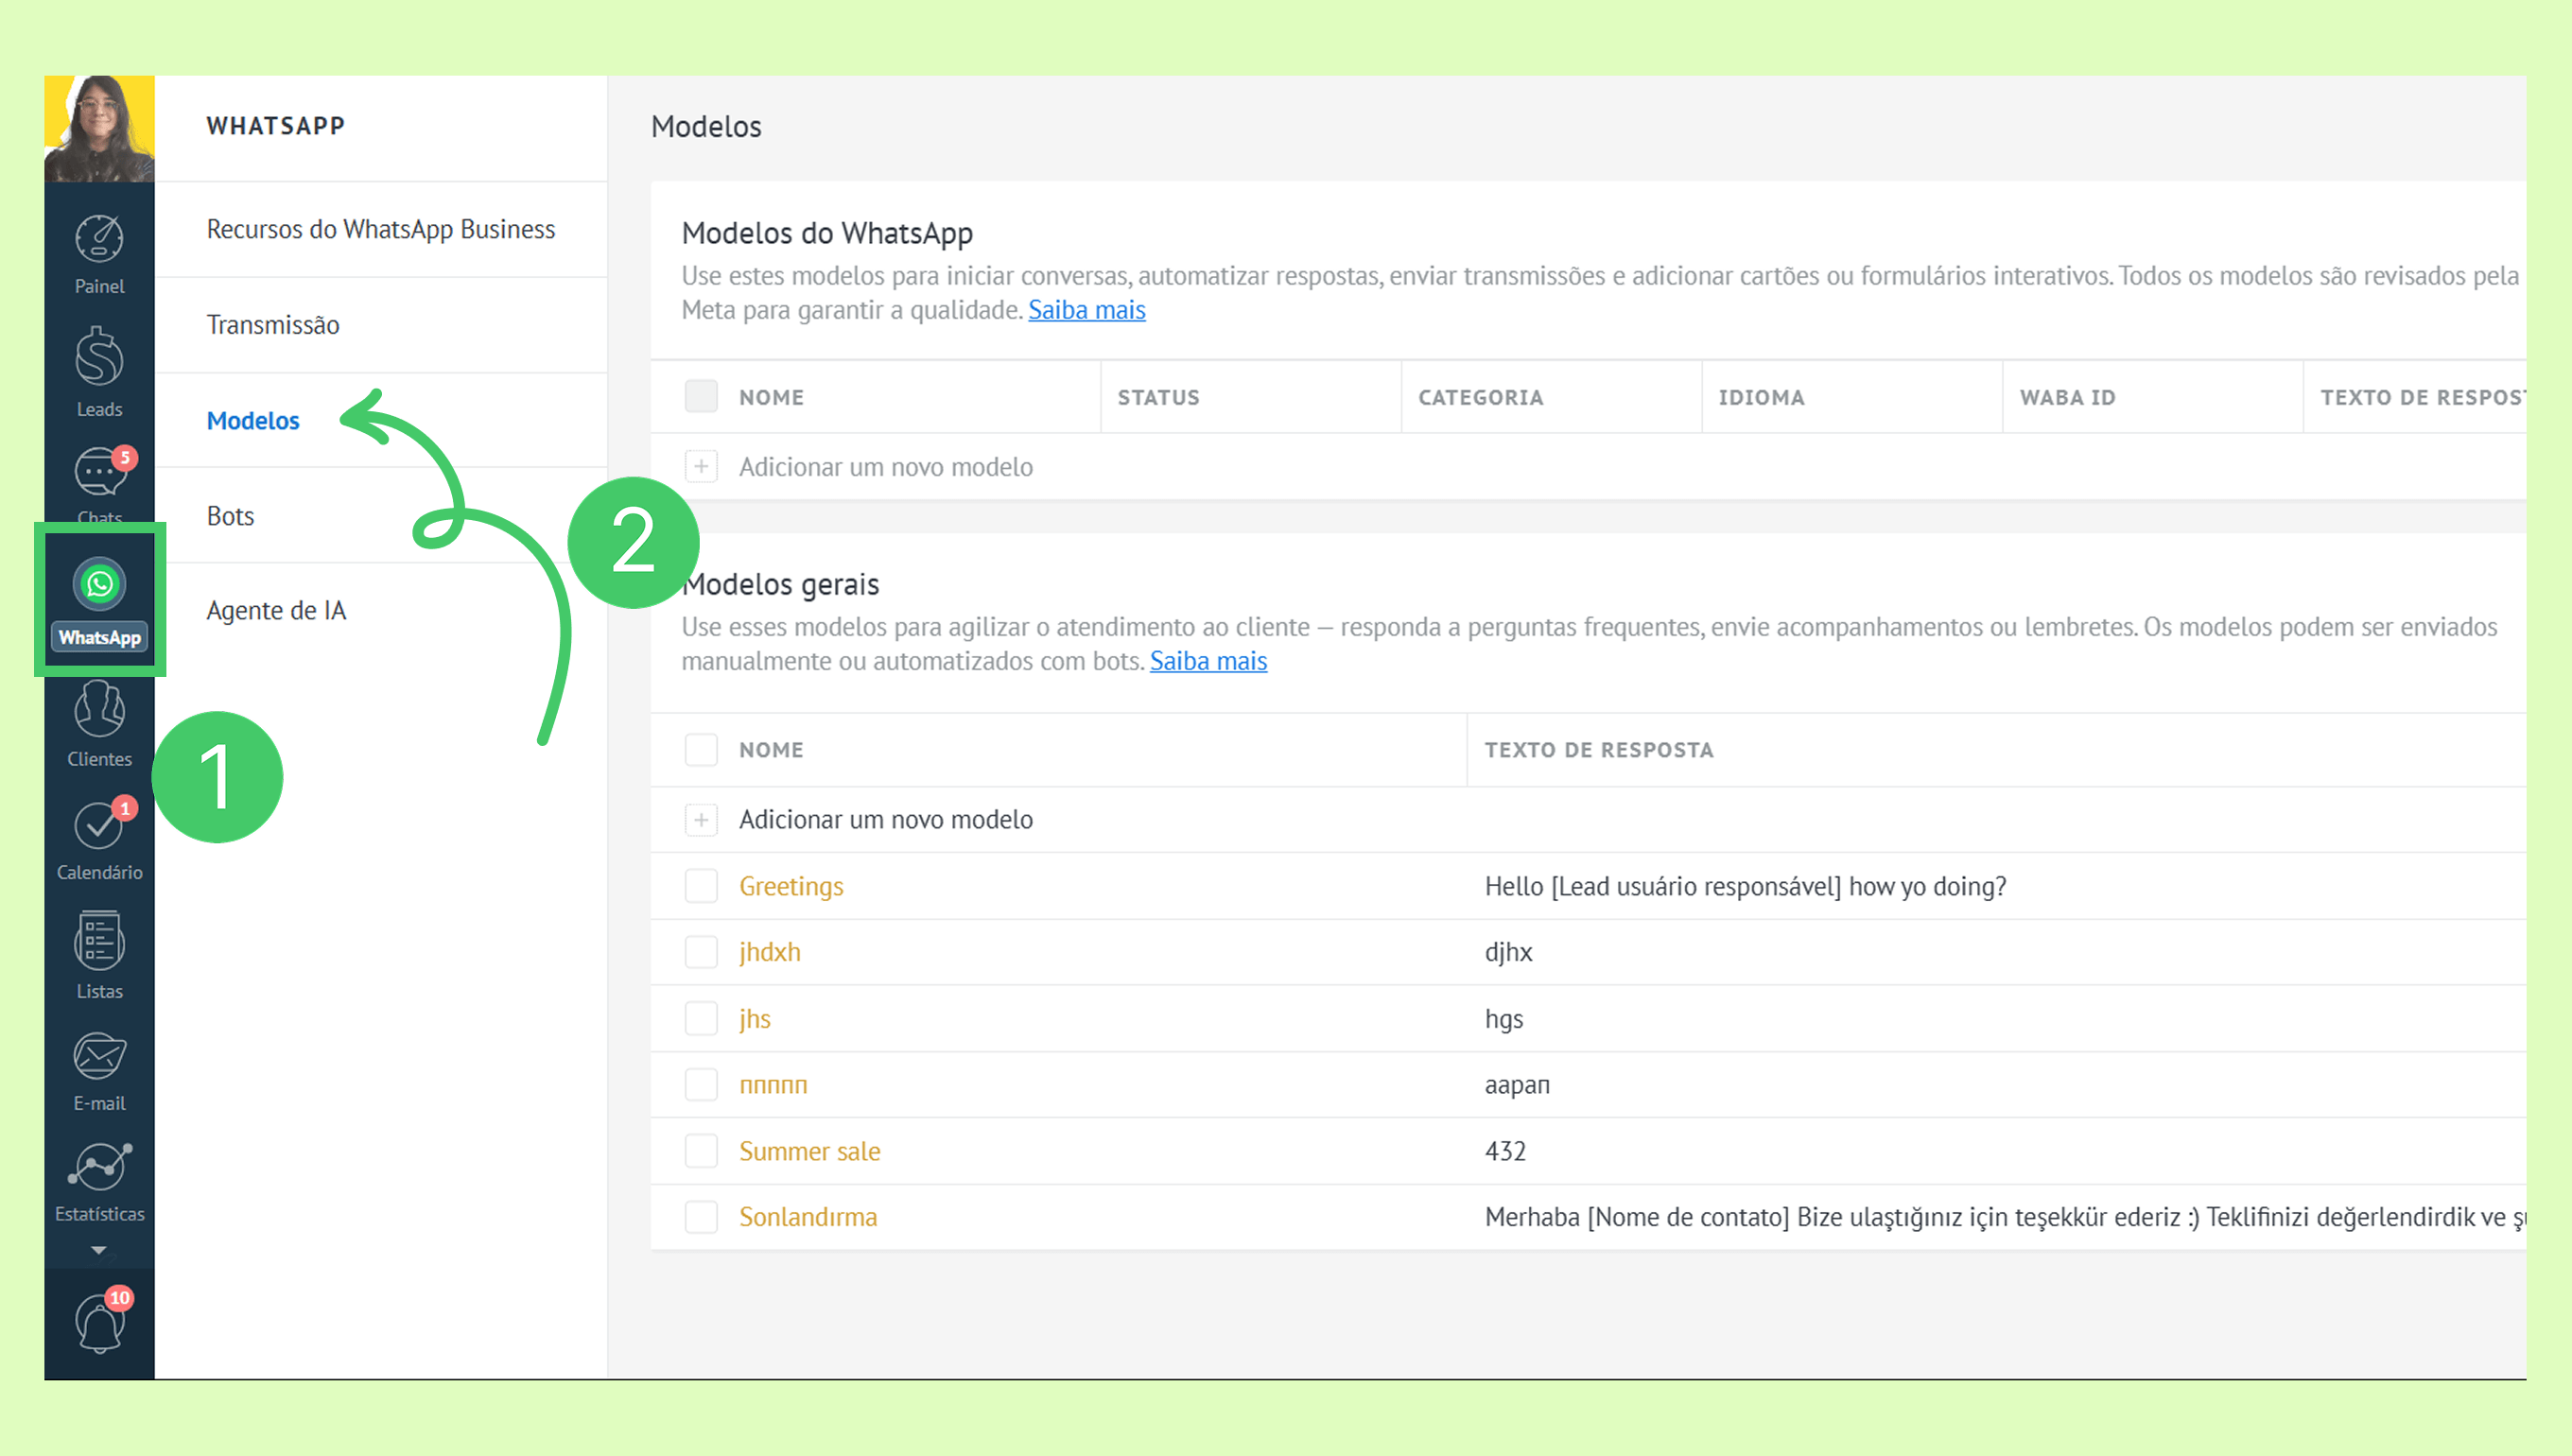Image resolution: width=2572 pixels, height=1456 pixels.
Task: Toggle select-all checkbox in Modelos do WhatsApp header
Action: pyautogui.click(x=701, y=397)
